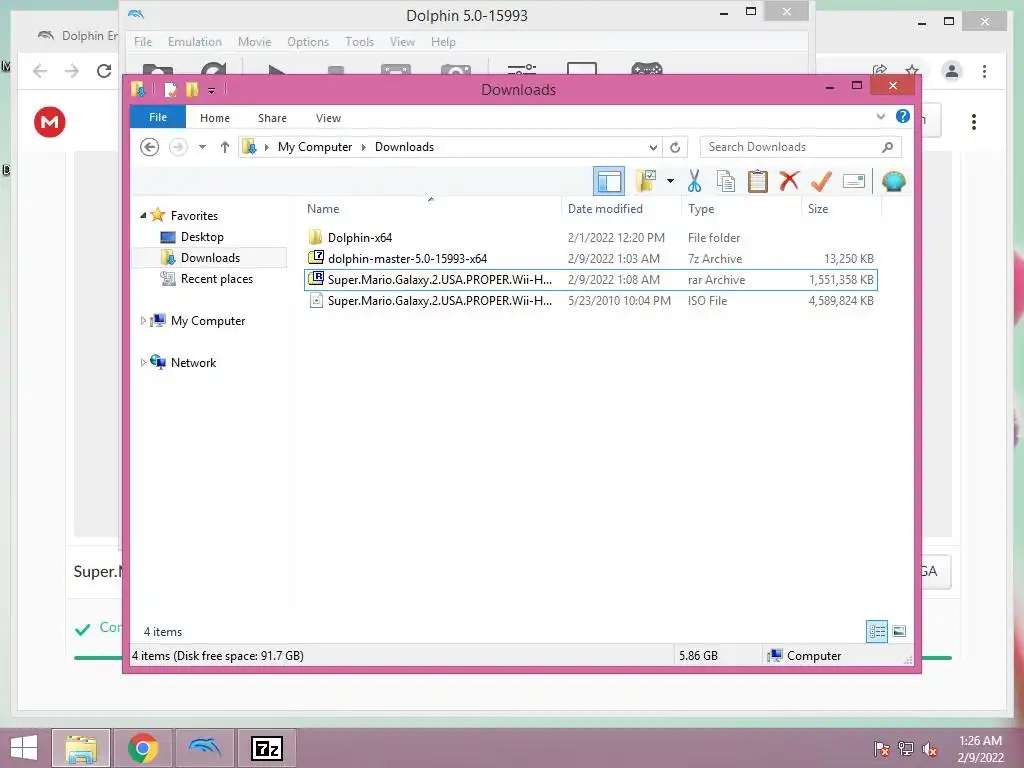
Task: Click the clipboard Paste icon
Action: tap(758, 181)
